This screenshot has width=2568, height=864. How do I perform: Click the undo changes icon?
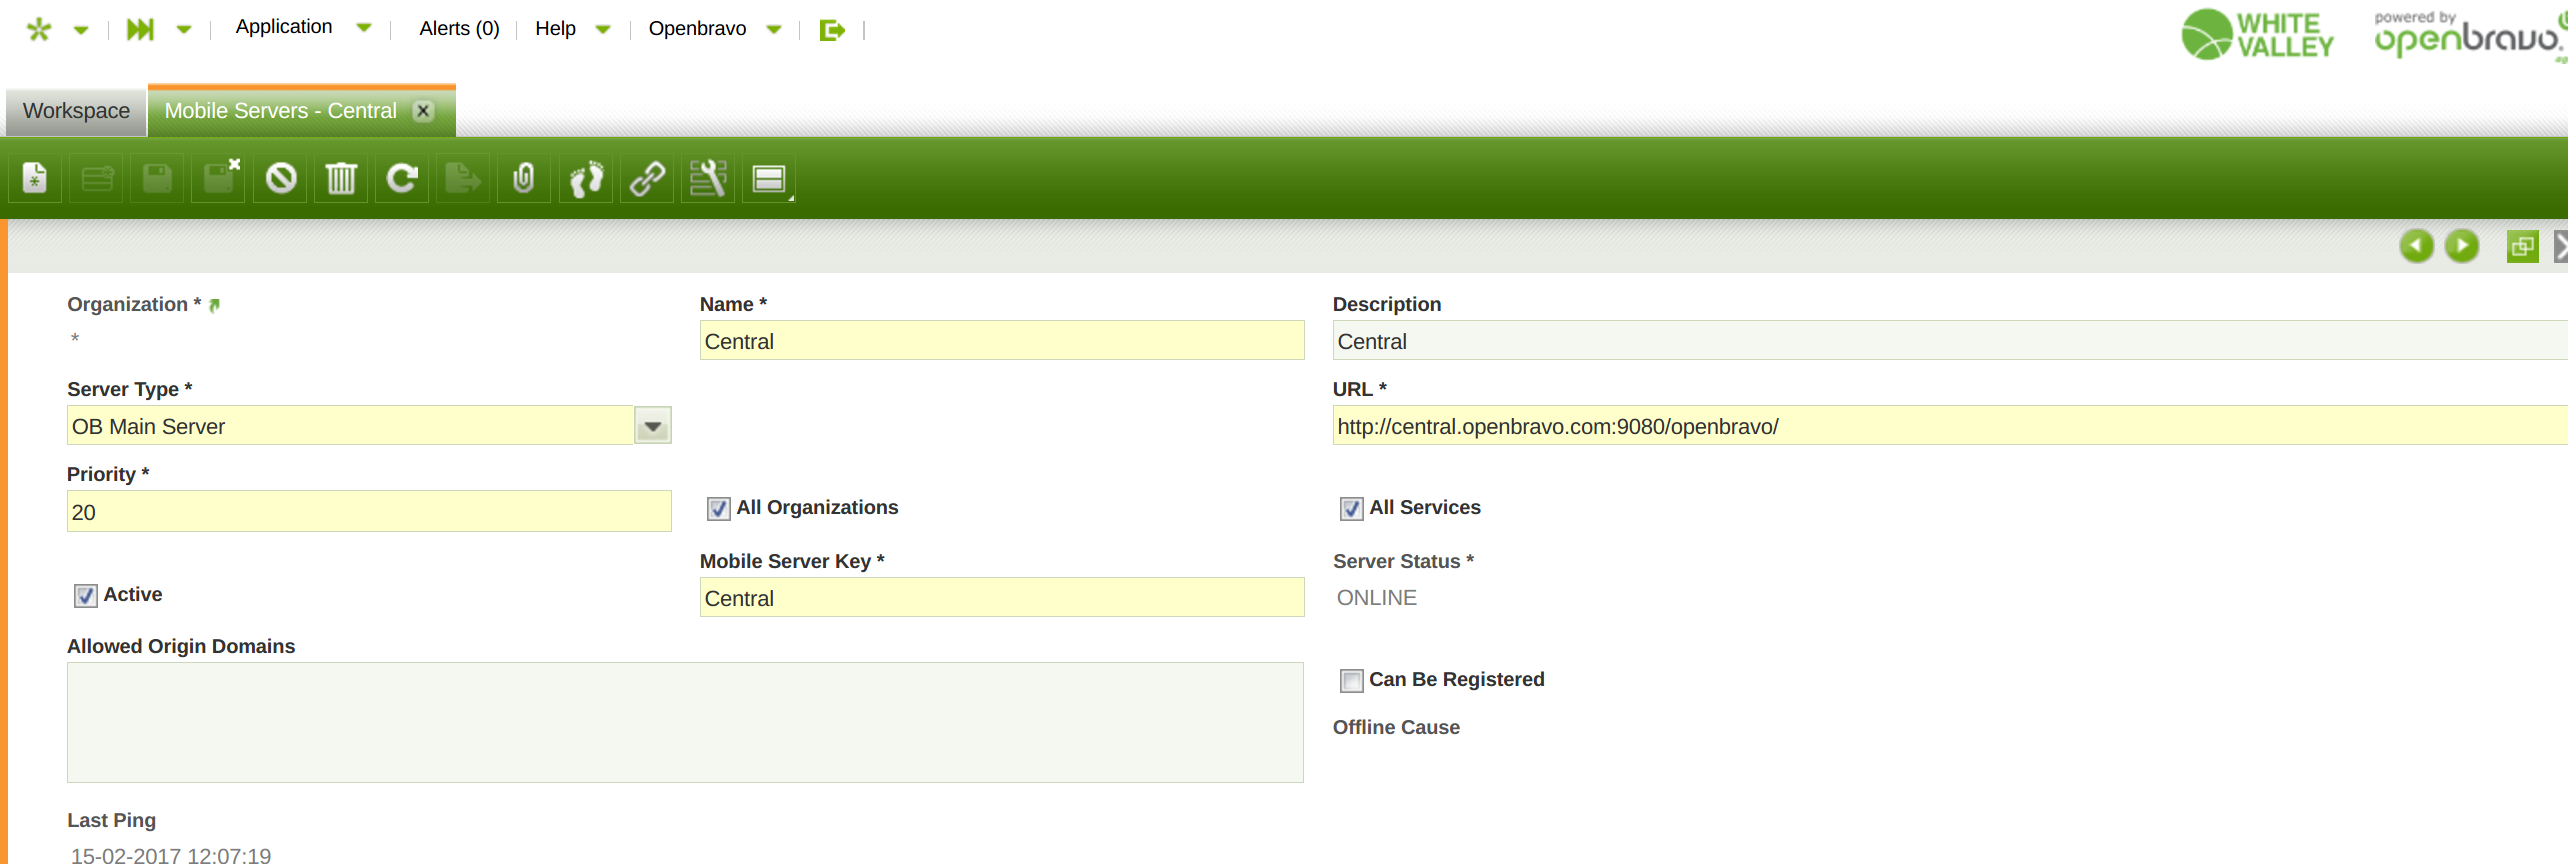click(x=281, y=179)
